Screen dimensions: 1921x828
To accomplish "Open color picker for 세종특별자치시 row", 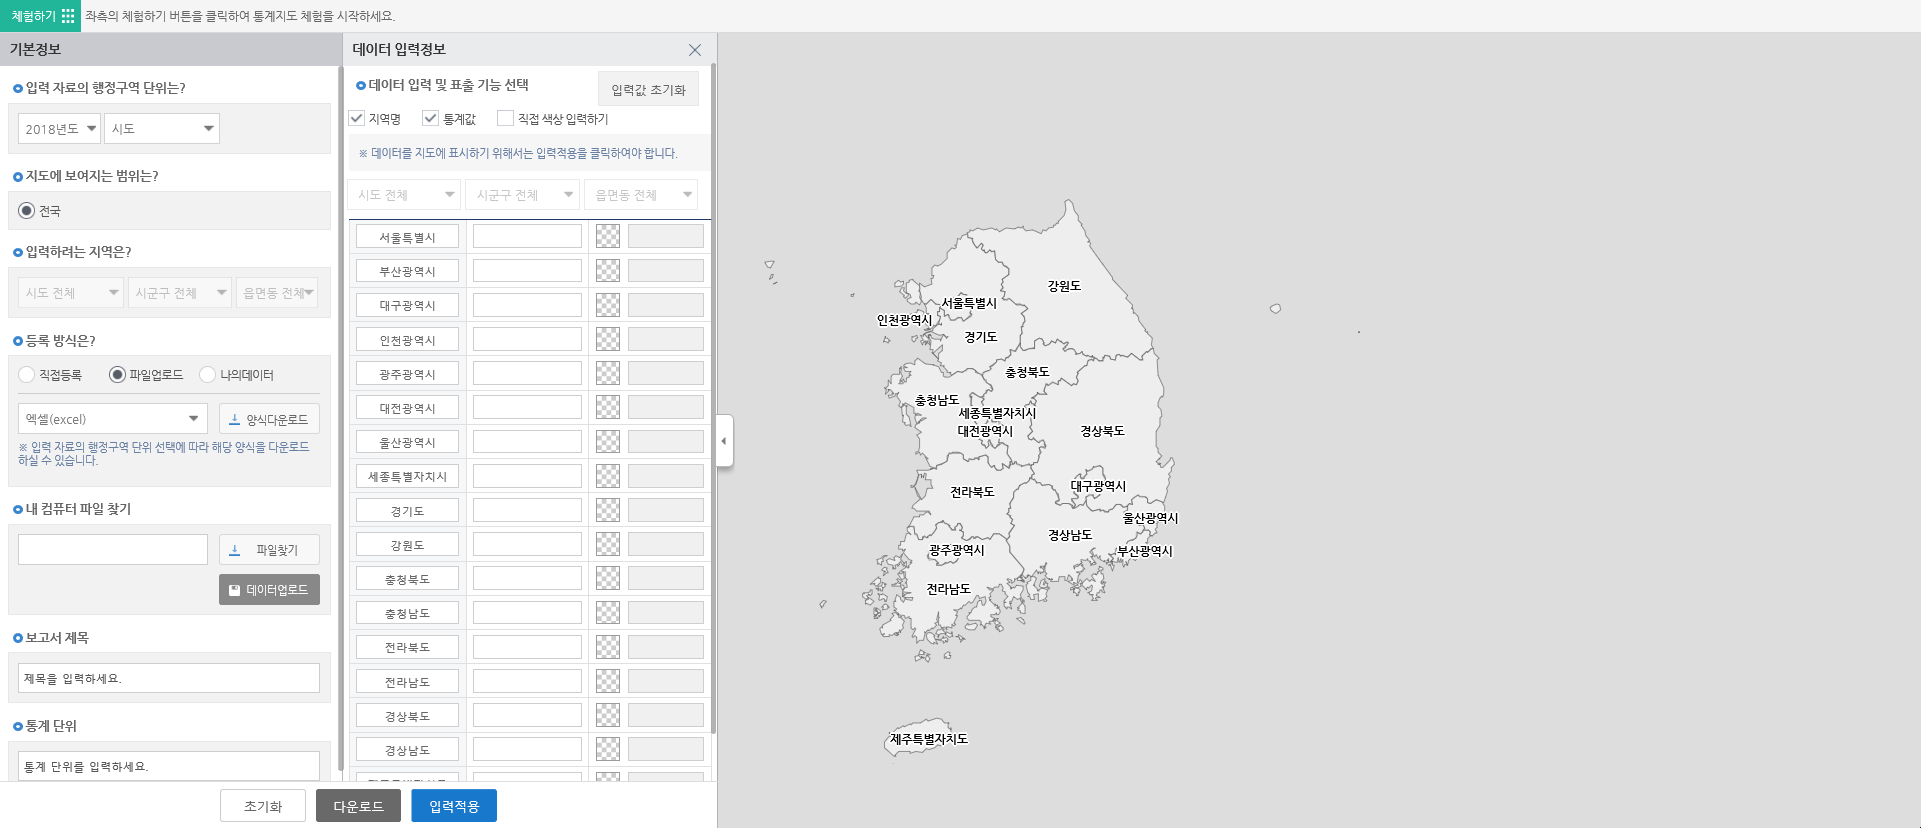I will (x=608, y=476).
